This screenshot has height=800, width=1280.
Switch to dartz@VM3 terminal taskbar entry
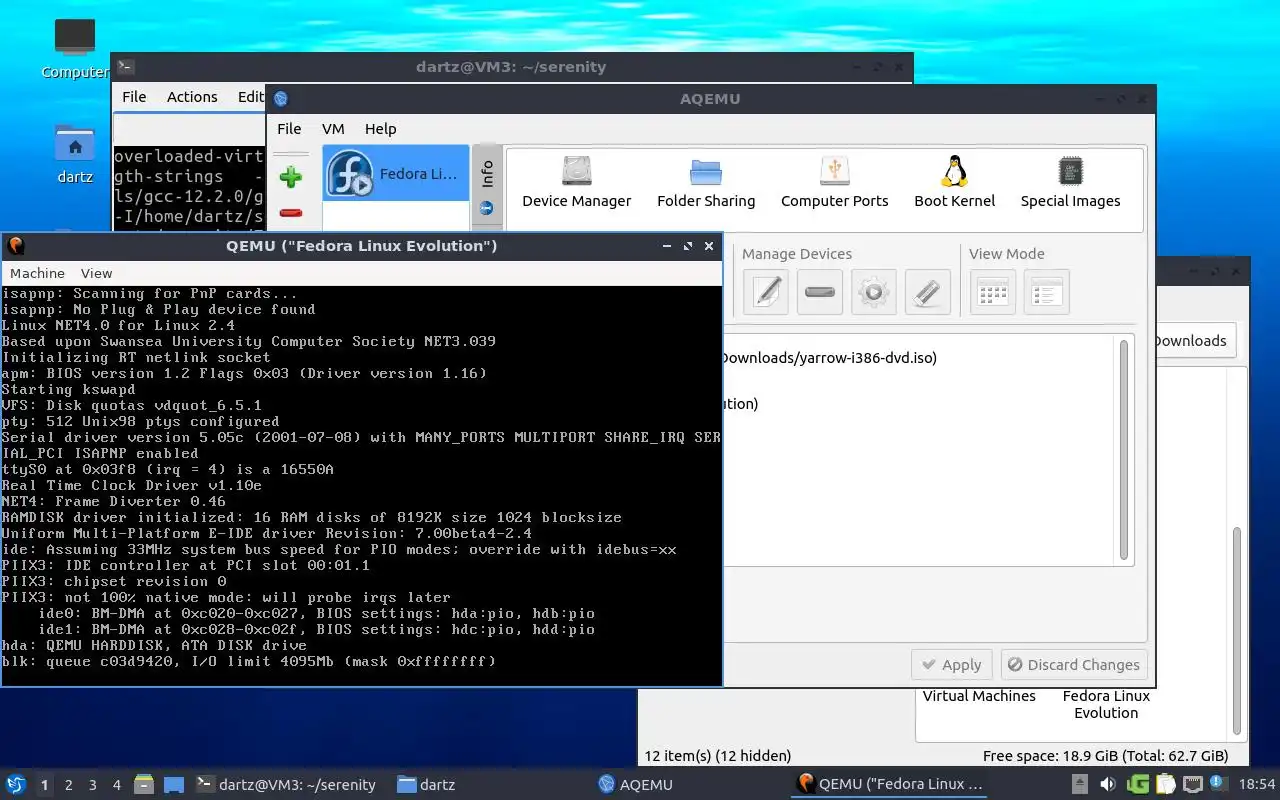tap(286, 785)
